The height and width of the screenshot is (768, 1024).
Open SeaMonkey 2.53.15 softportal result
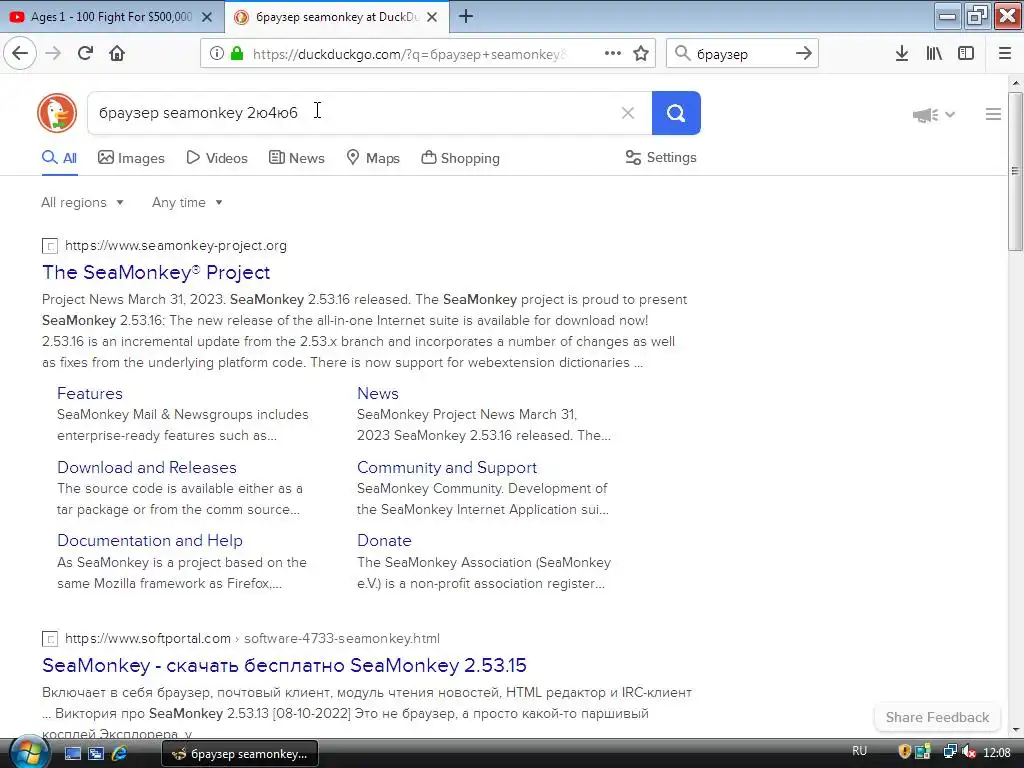point(284,665)
